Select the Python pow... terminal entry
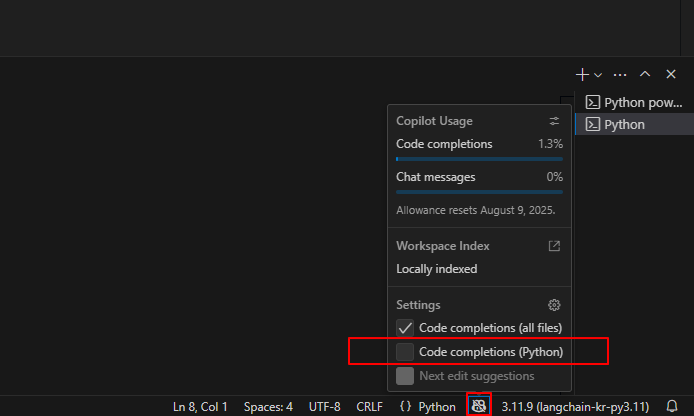The height and width of the screenshot is (416, 694). [634, 102]
